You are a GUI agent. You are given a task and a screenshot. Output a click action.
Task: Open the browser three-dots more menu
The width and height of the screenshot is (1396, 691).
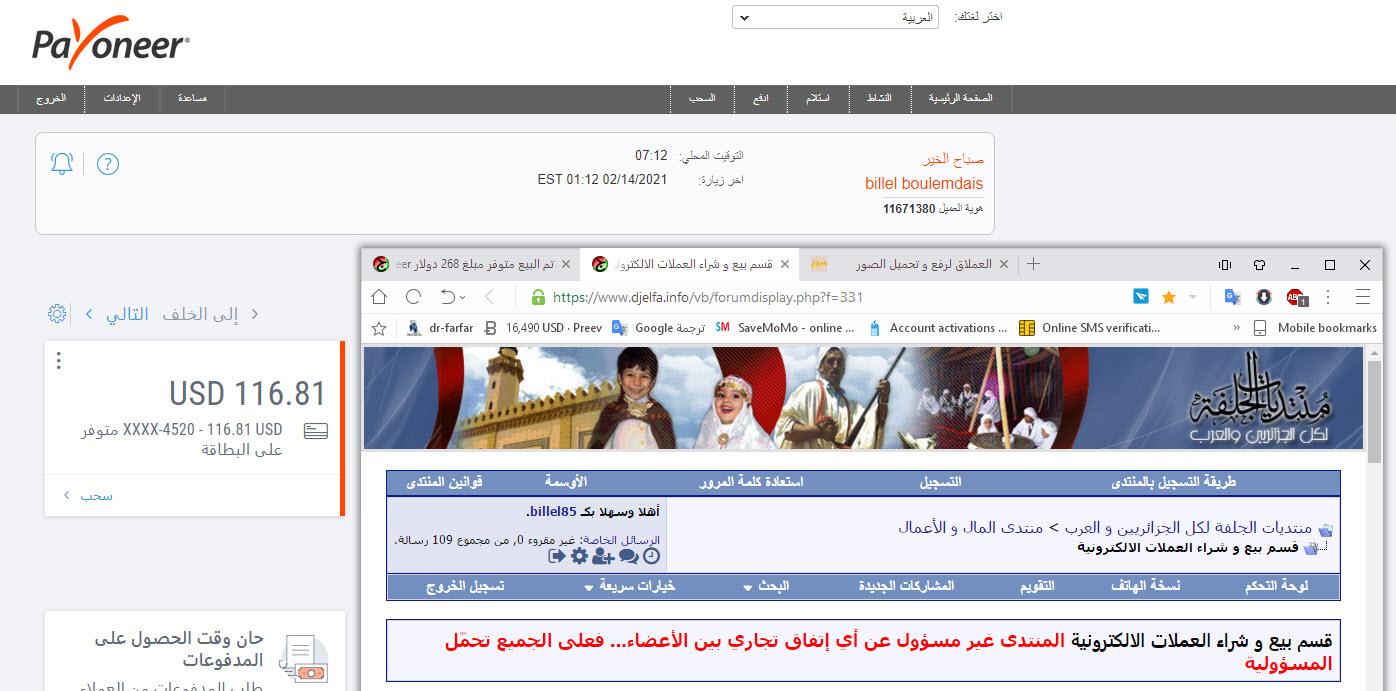[x=1329, y=297]
